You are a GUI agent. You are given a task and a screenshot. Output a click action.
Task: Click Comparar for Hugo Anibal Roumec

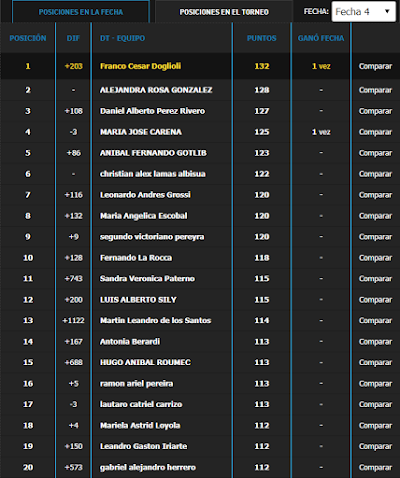[375, 362]
